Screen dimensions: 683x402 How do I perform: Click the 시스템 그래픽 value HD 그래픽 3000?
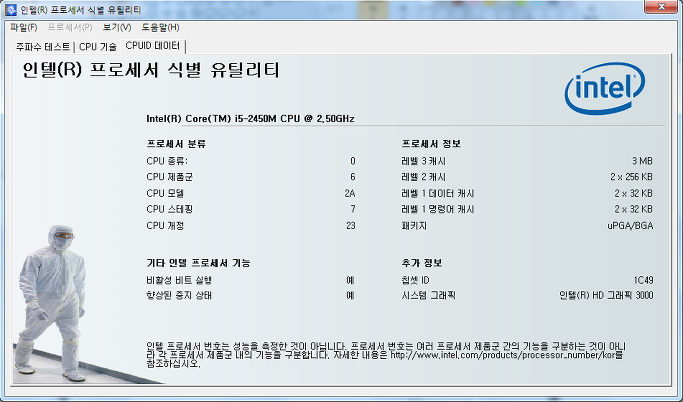point(606,295)
